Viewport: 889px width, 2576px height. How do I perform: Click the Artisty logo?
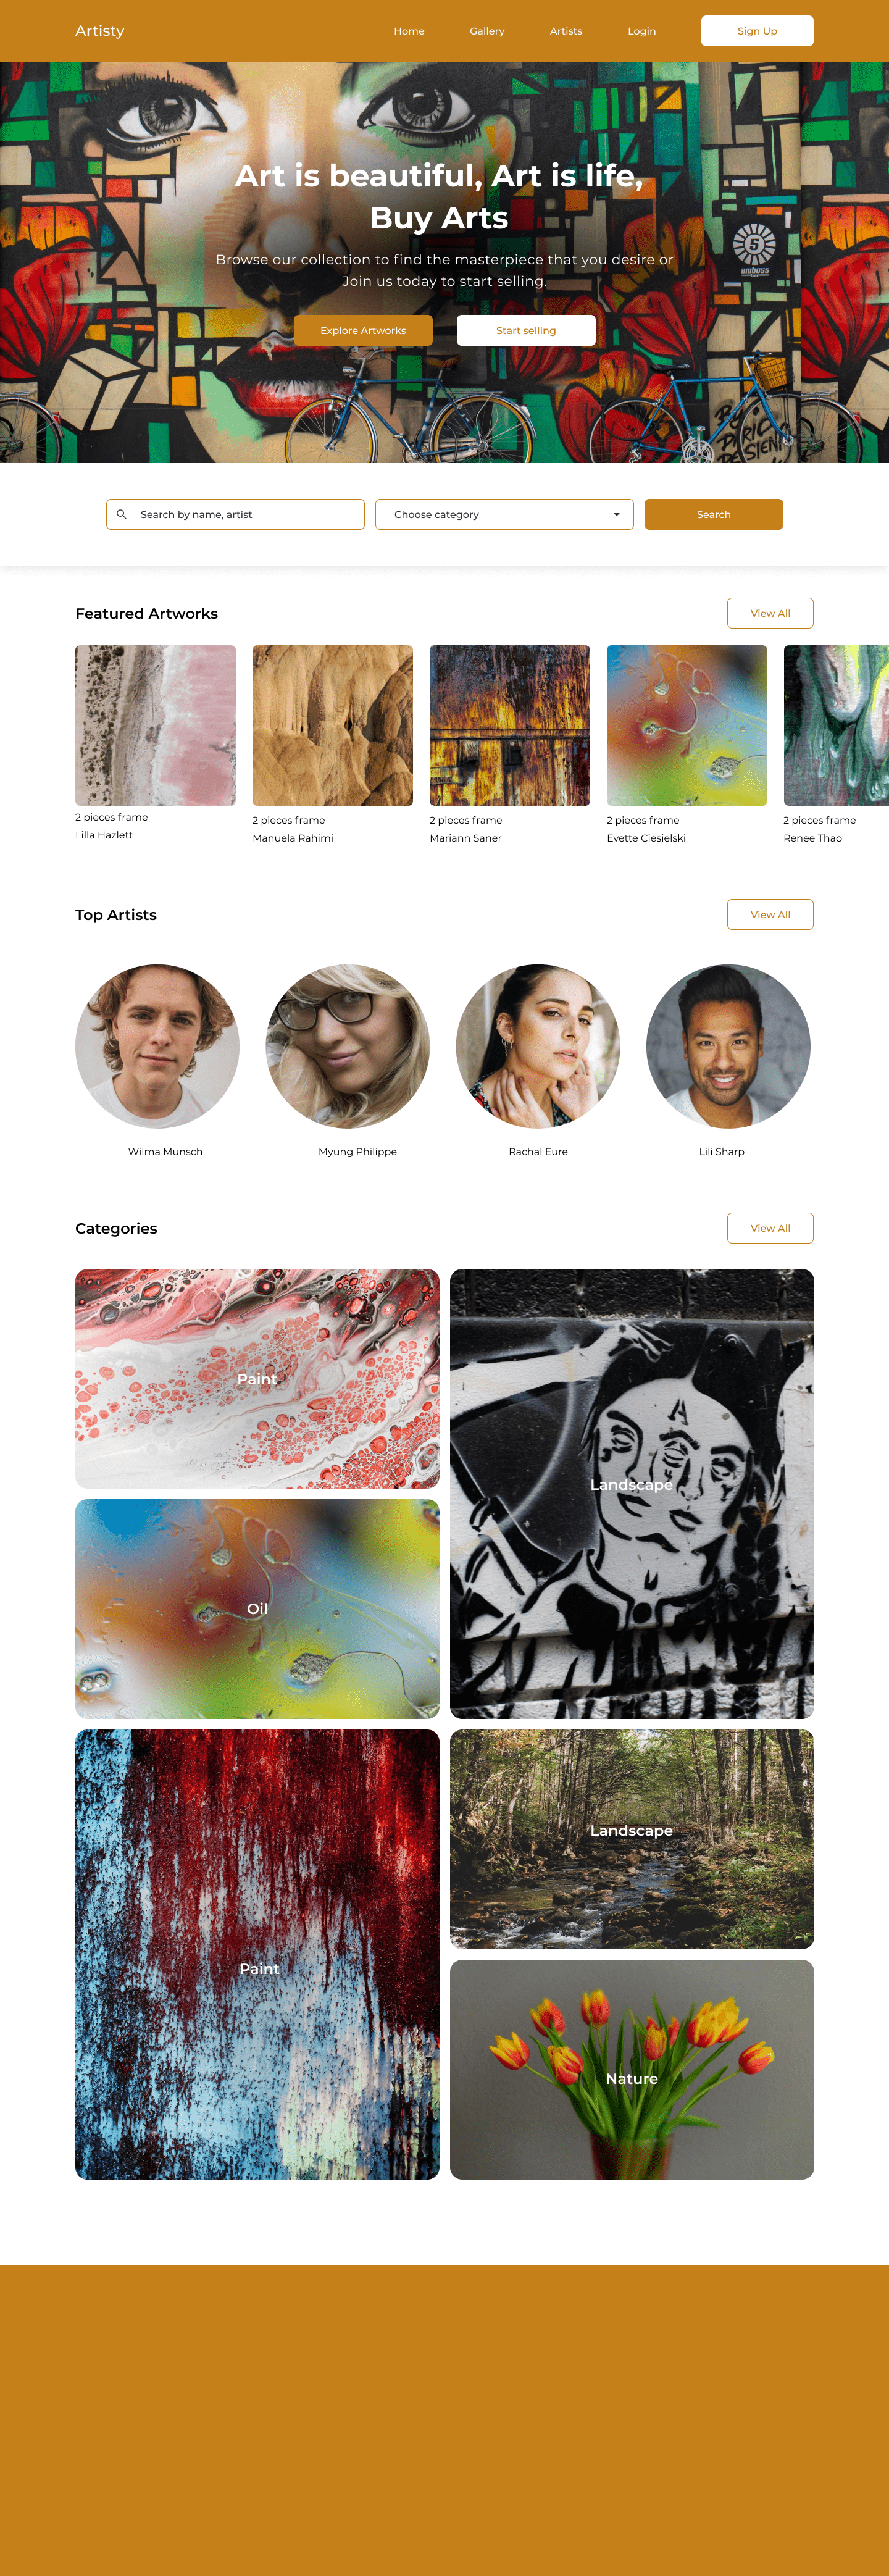click(x=100, y=31)
